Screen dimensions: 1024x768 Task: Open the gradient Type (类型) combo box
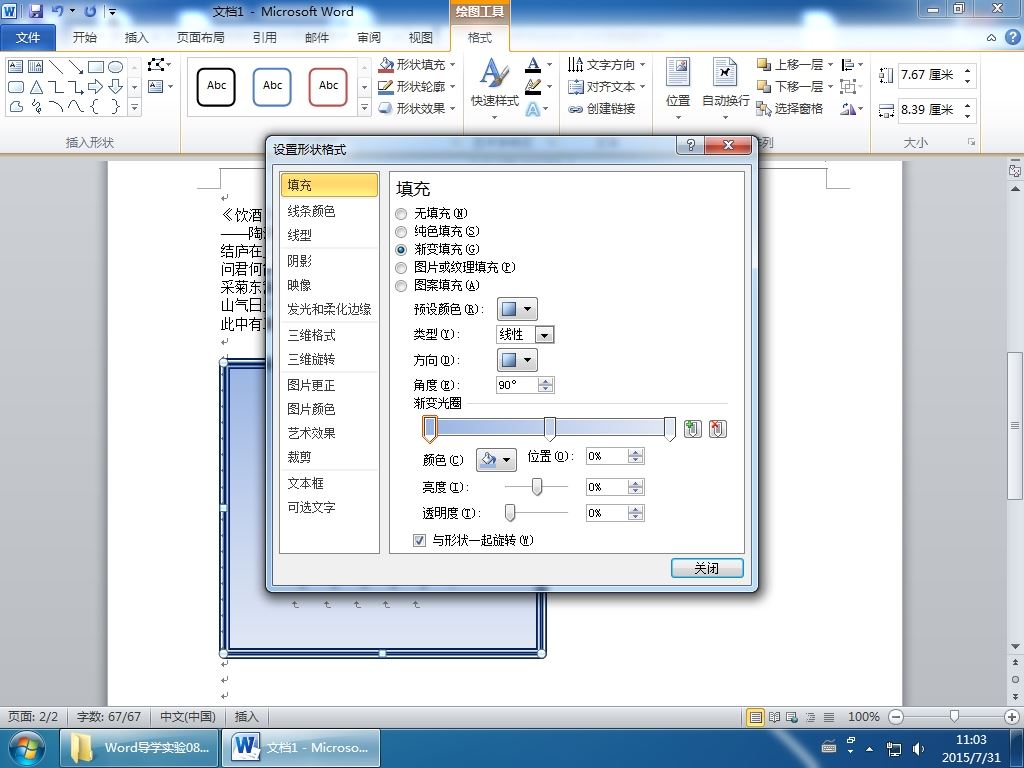point(525,334)
